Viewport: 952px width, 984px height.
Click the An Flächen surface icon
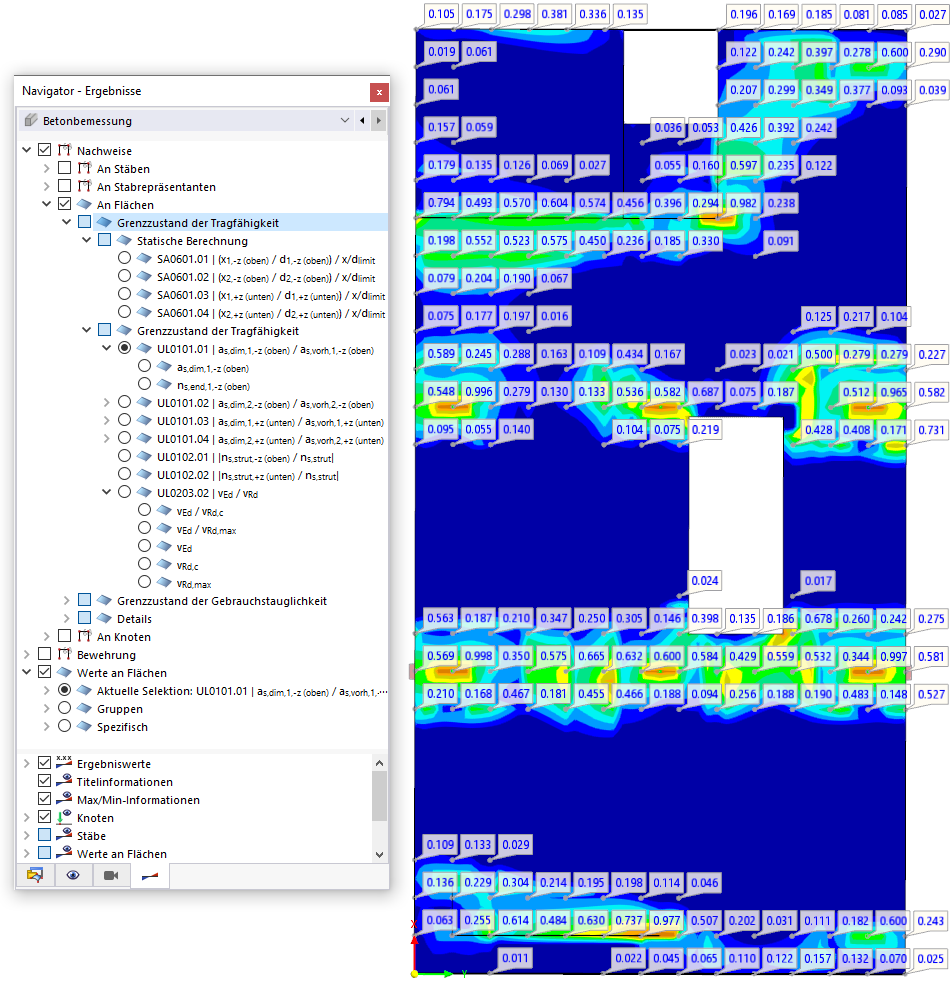point(84,205)
